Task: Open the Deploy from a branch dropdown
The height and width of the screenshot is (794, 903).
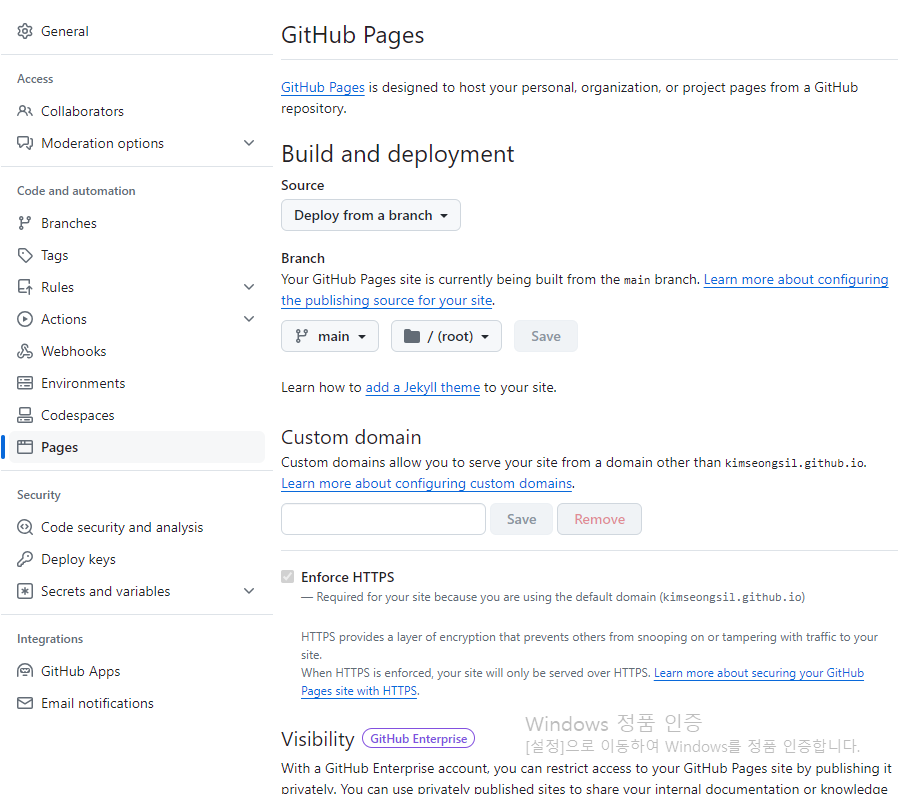Action: 371,215
